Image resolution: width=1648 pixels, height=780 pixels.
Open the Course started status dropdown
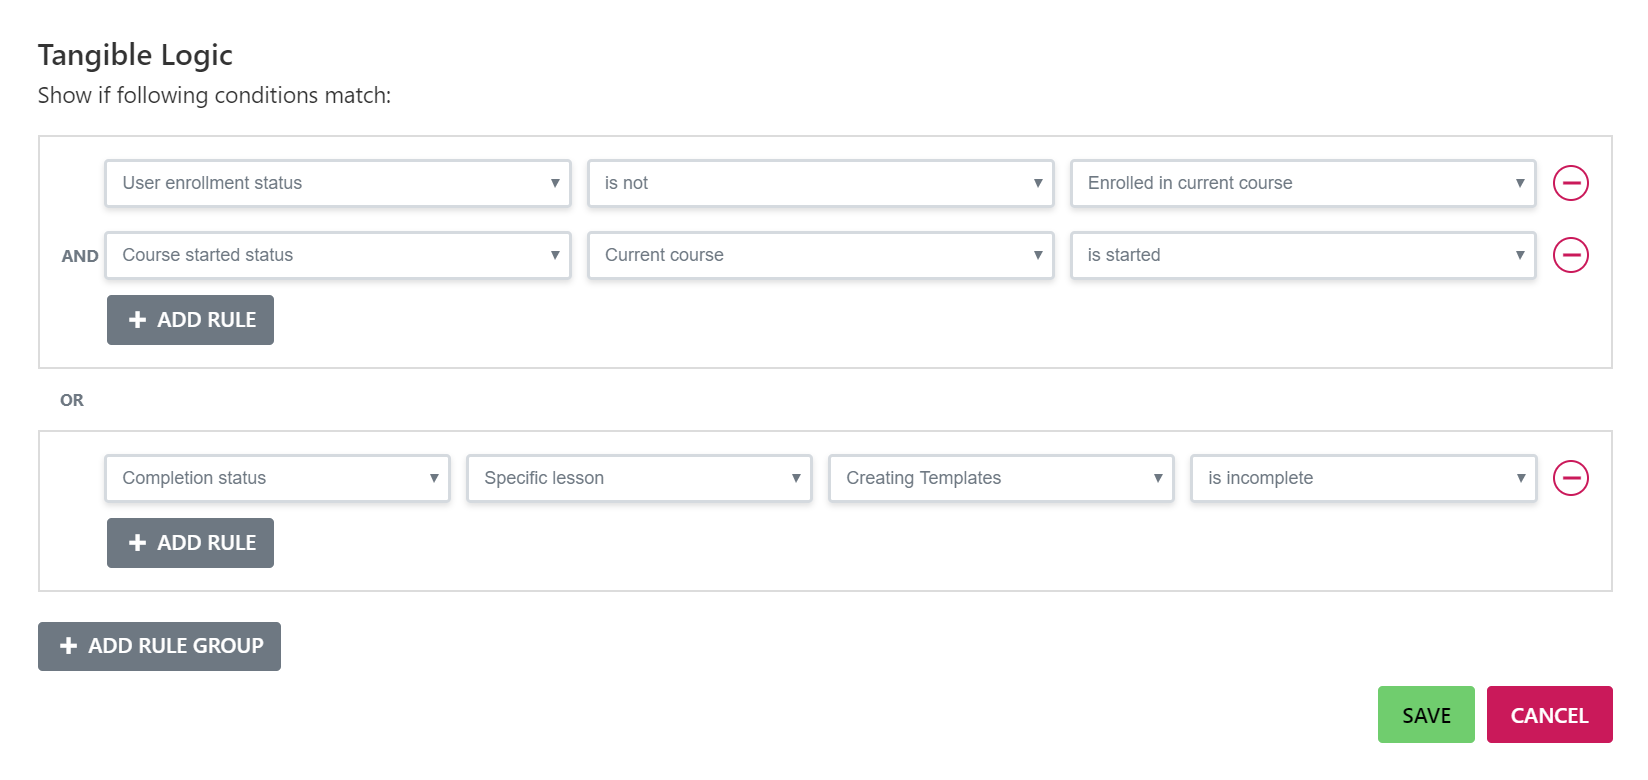pyautogui.click(x=337, y=255)
